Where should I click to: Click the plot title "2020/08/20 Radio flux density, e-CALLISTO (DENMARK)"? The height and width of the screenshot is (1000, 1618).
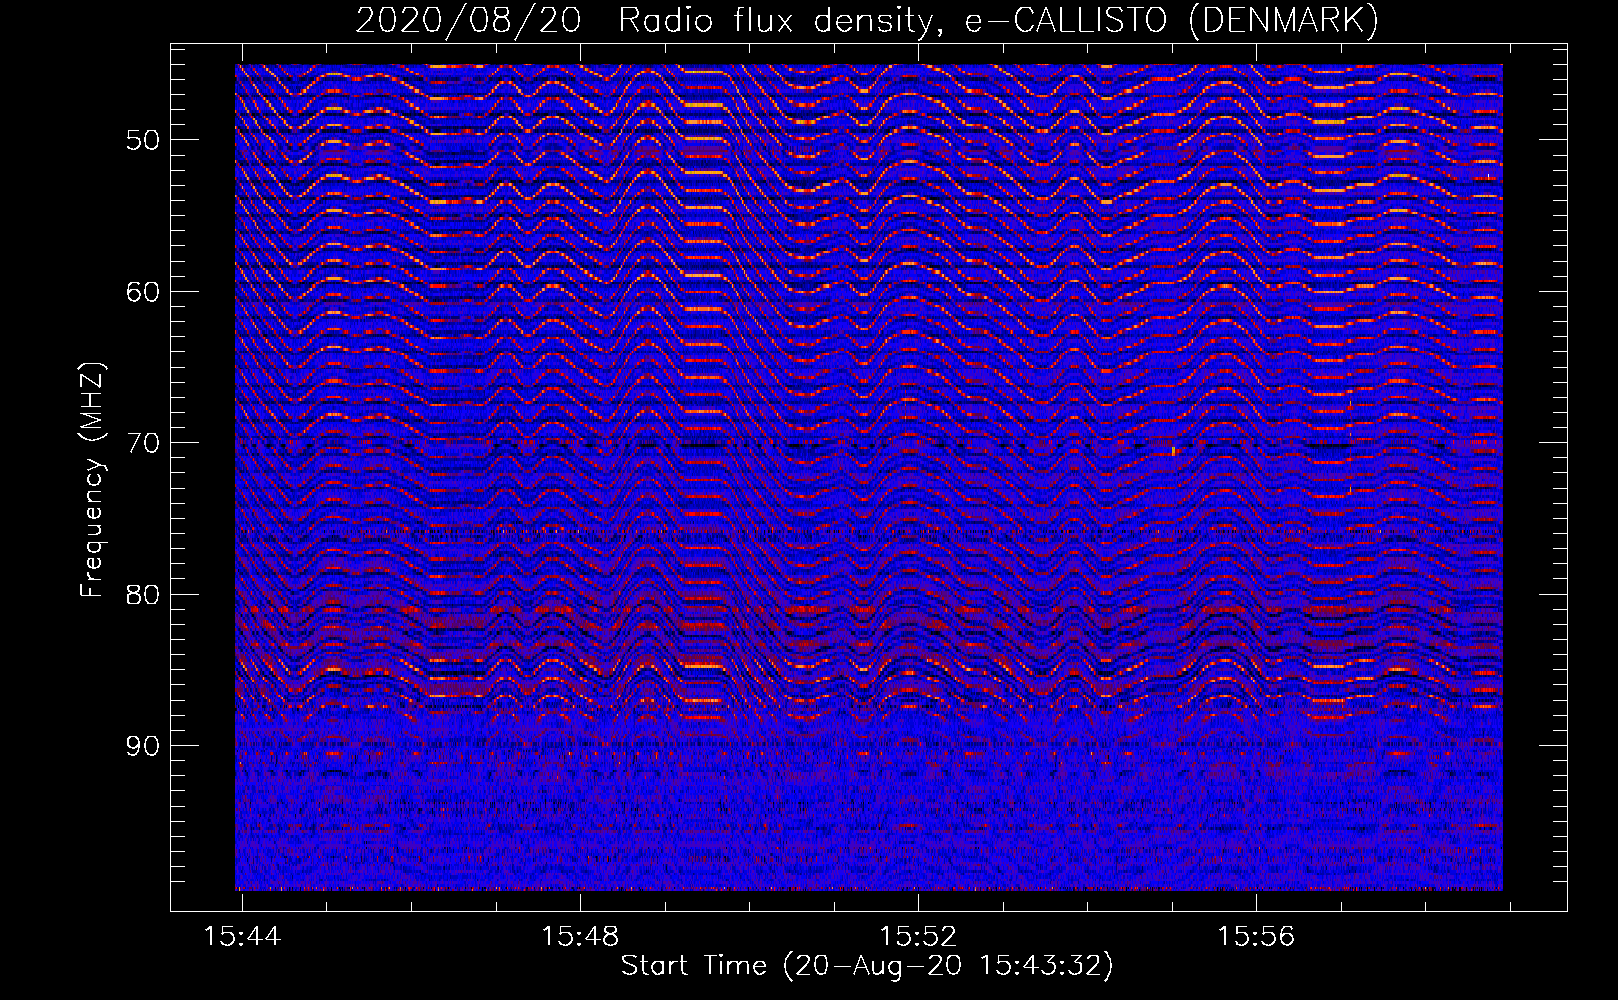pos(867,21)
